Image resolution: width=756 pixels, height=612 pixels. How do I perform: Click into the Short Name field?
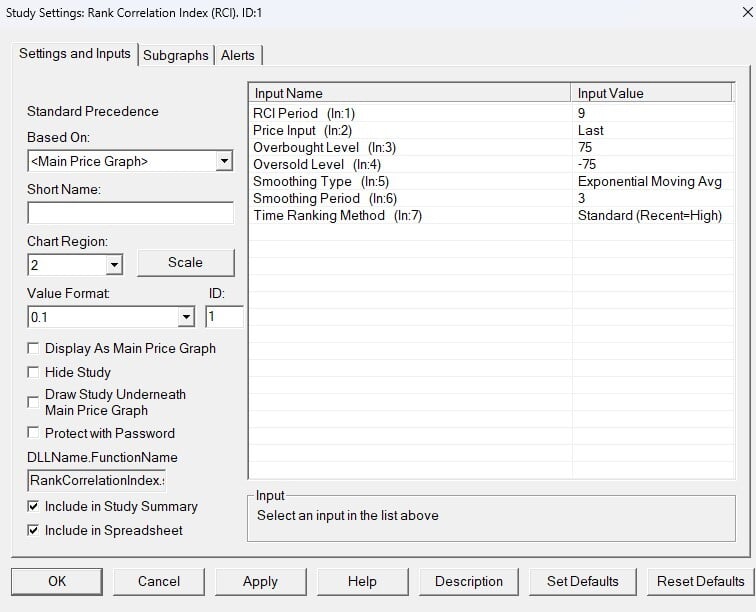coord(130,213)
